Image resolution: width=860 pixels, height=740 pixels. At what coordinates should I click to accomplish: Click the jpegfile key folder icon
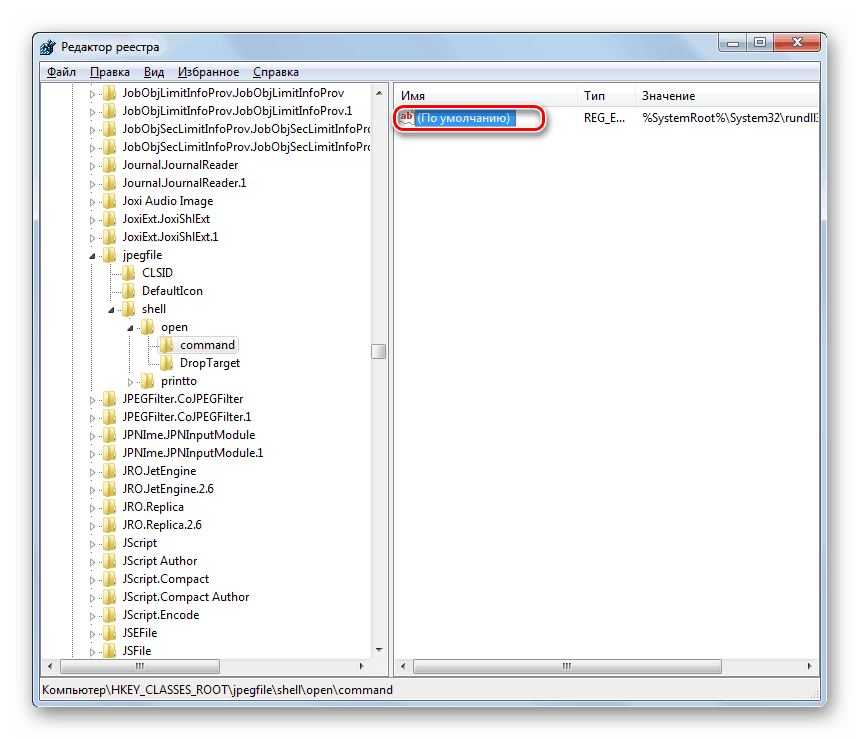click(111, 254)
